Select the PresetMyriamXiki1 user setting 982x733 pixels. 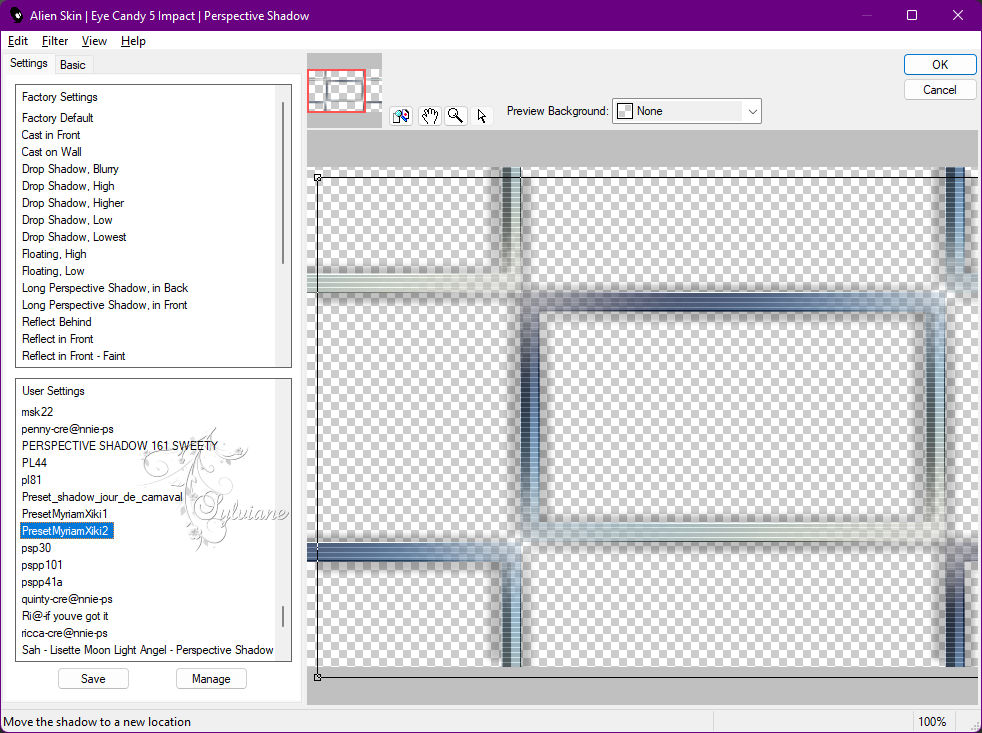[65, 513]
